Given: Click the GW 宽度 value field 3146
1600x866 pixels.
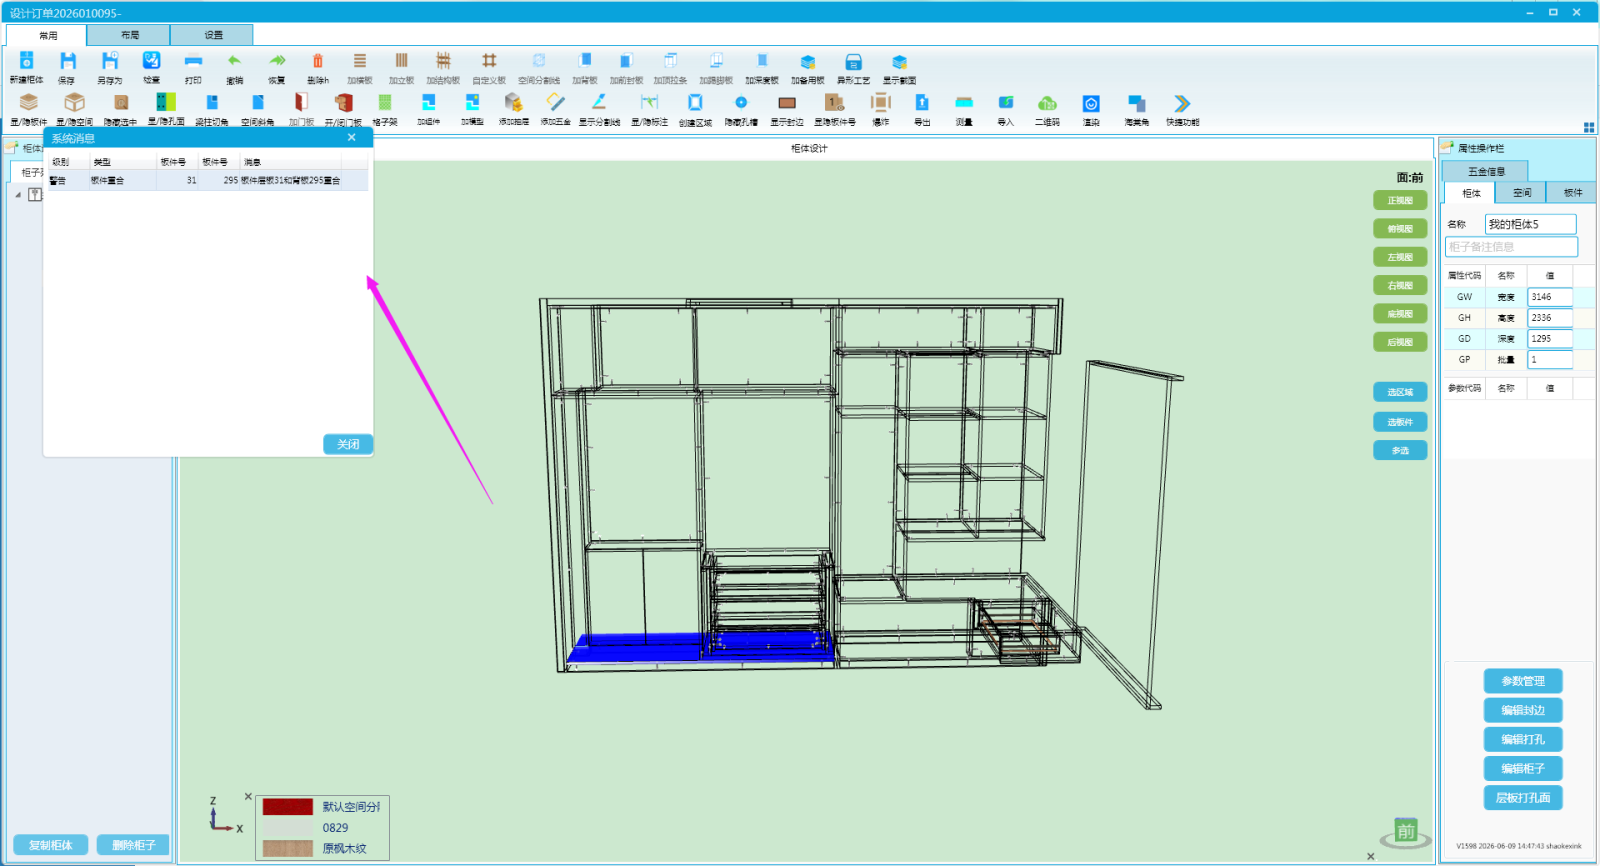Looking at the screenshot, I should (x=1550, y=297).
